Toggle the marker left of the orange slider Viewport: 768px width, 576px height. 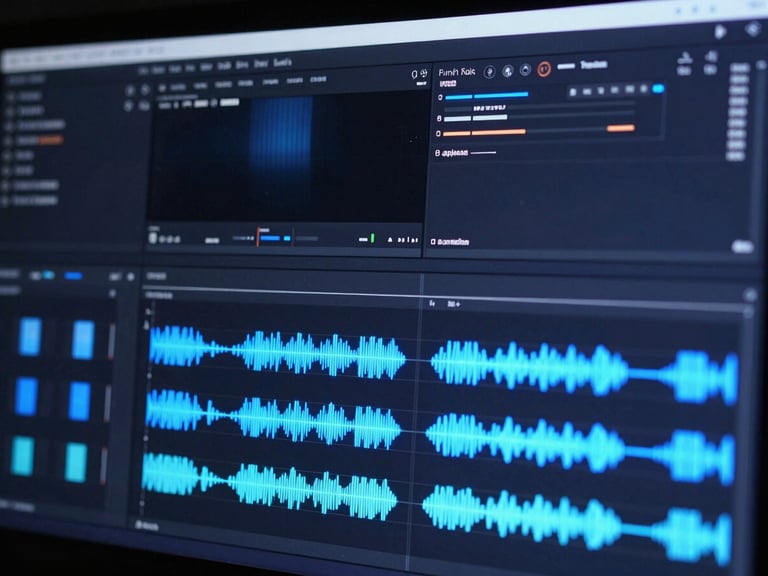438,133
